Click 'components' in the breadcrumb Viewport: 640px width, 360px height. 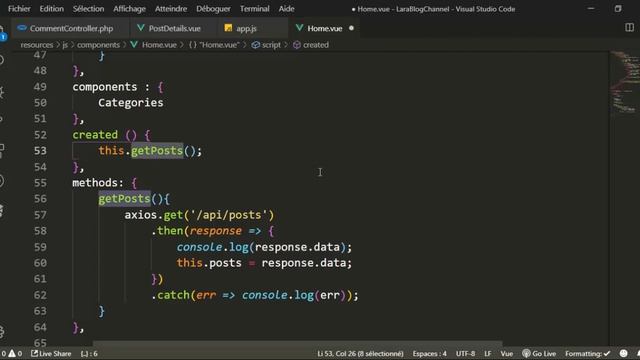tap(98, 45)
